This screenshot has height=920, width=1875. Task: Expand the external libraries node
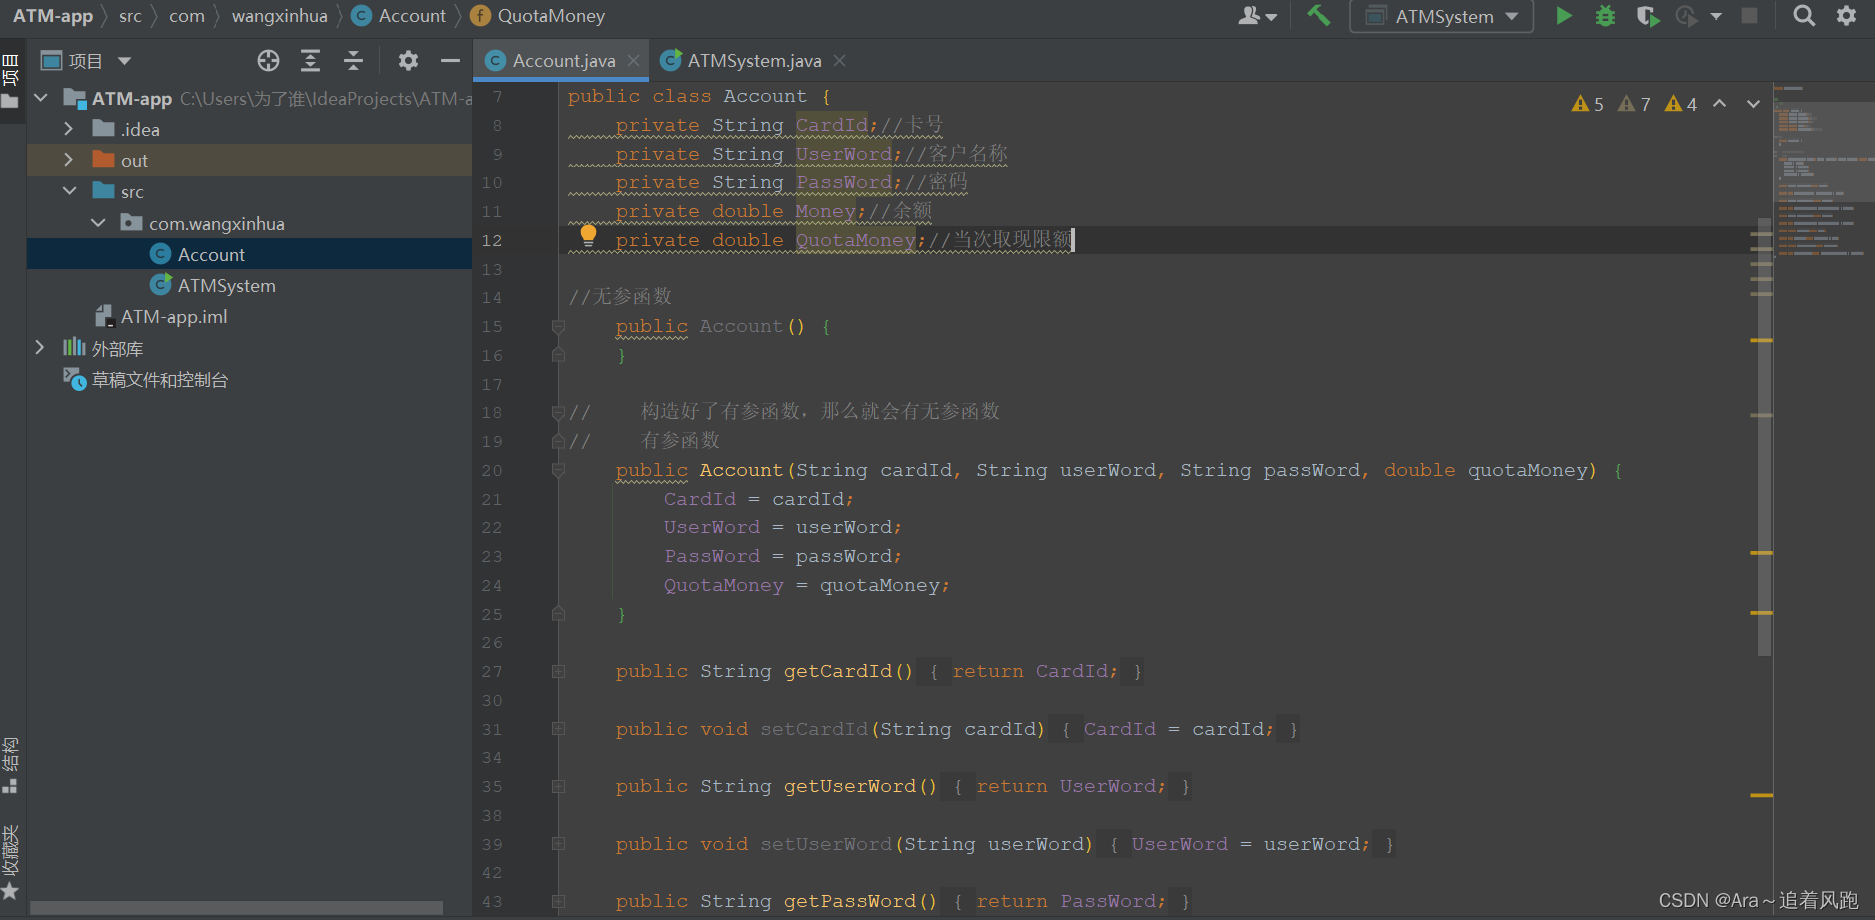coord(40,347)
